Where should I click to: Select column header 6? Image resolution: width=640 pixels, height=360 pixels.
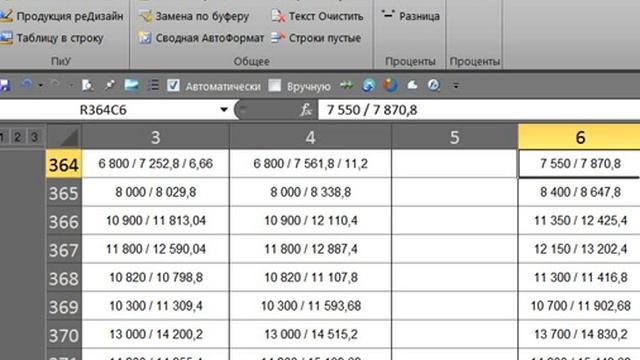(580, 137)
